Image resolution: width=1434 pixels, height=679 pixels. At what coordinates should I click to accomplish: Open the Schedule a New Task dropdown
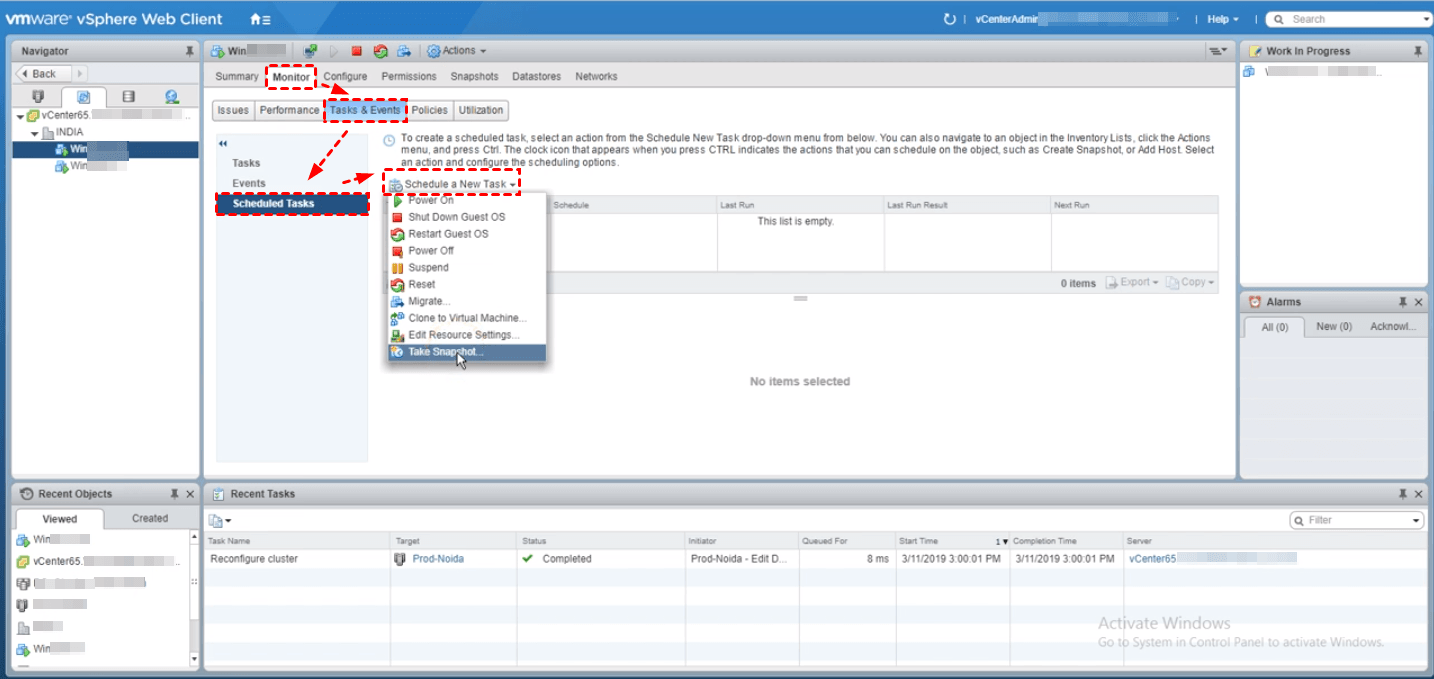[x=453, y=184]
